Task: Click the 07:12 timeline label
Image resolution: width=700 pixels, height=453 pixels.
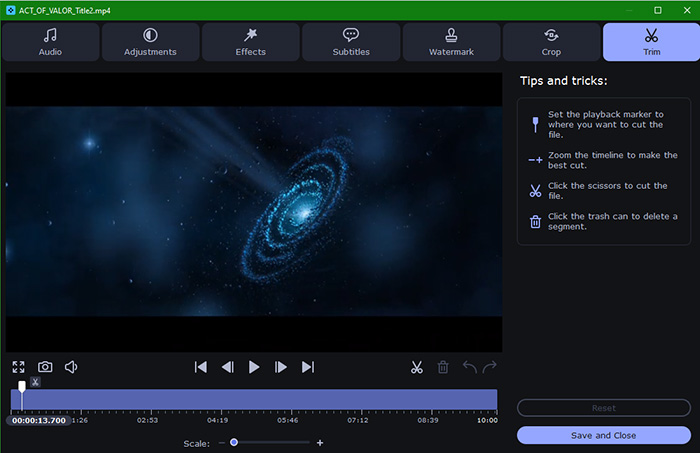Action: pos(358,420)
